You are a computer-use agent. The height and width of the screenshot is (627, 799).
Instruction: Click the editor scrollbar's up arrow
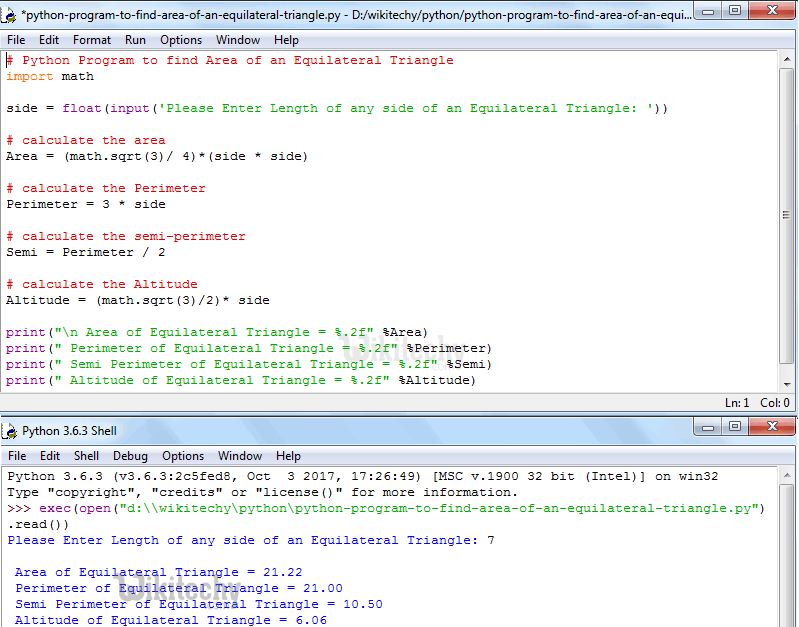click(x=788, y=59)
